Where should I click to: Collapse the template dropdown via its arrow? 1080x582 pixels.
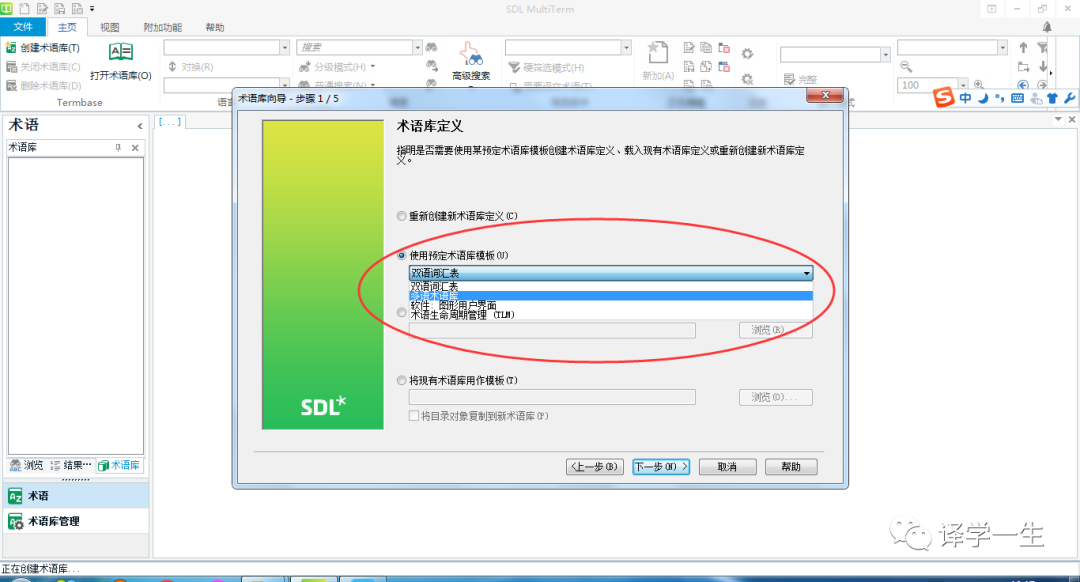pyautogui.click(x=806, y=273)
